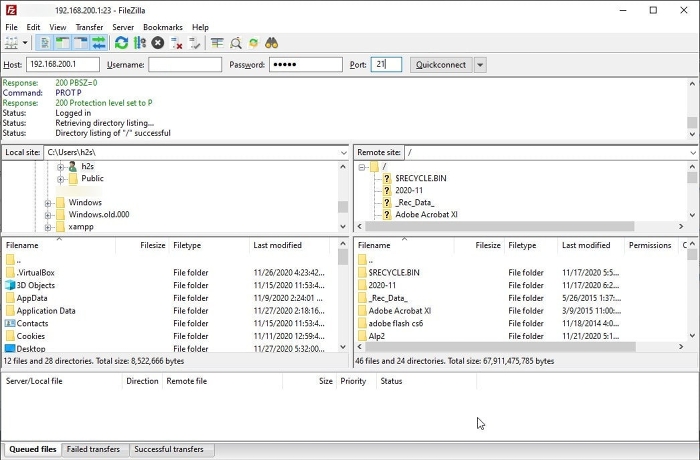Open the Bookmarks menu
The width and height of the screenshot is (700, 460).
click(x=163, y=27)
